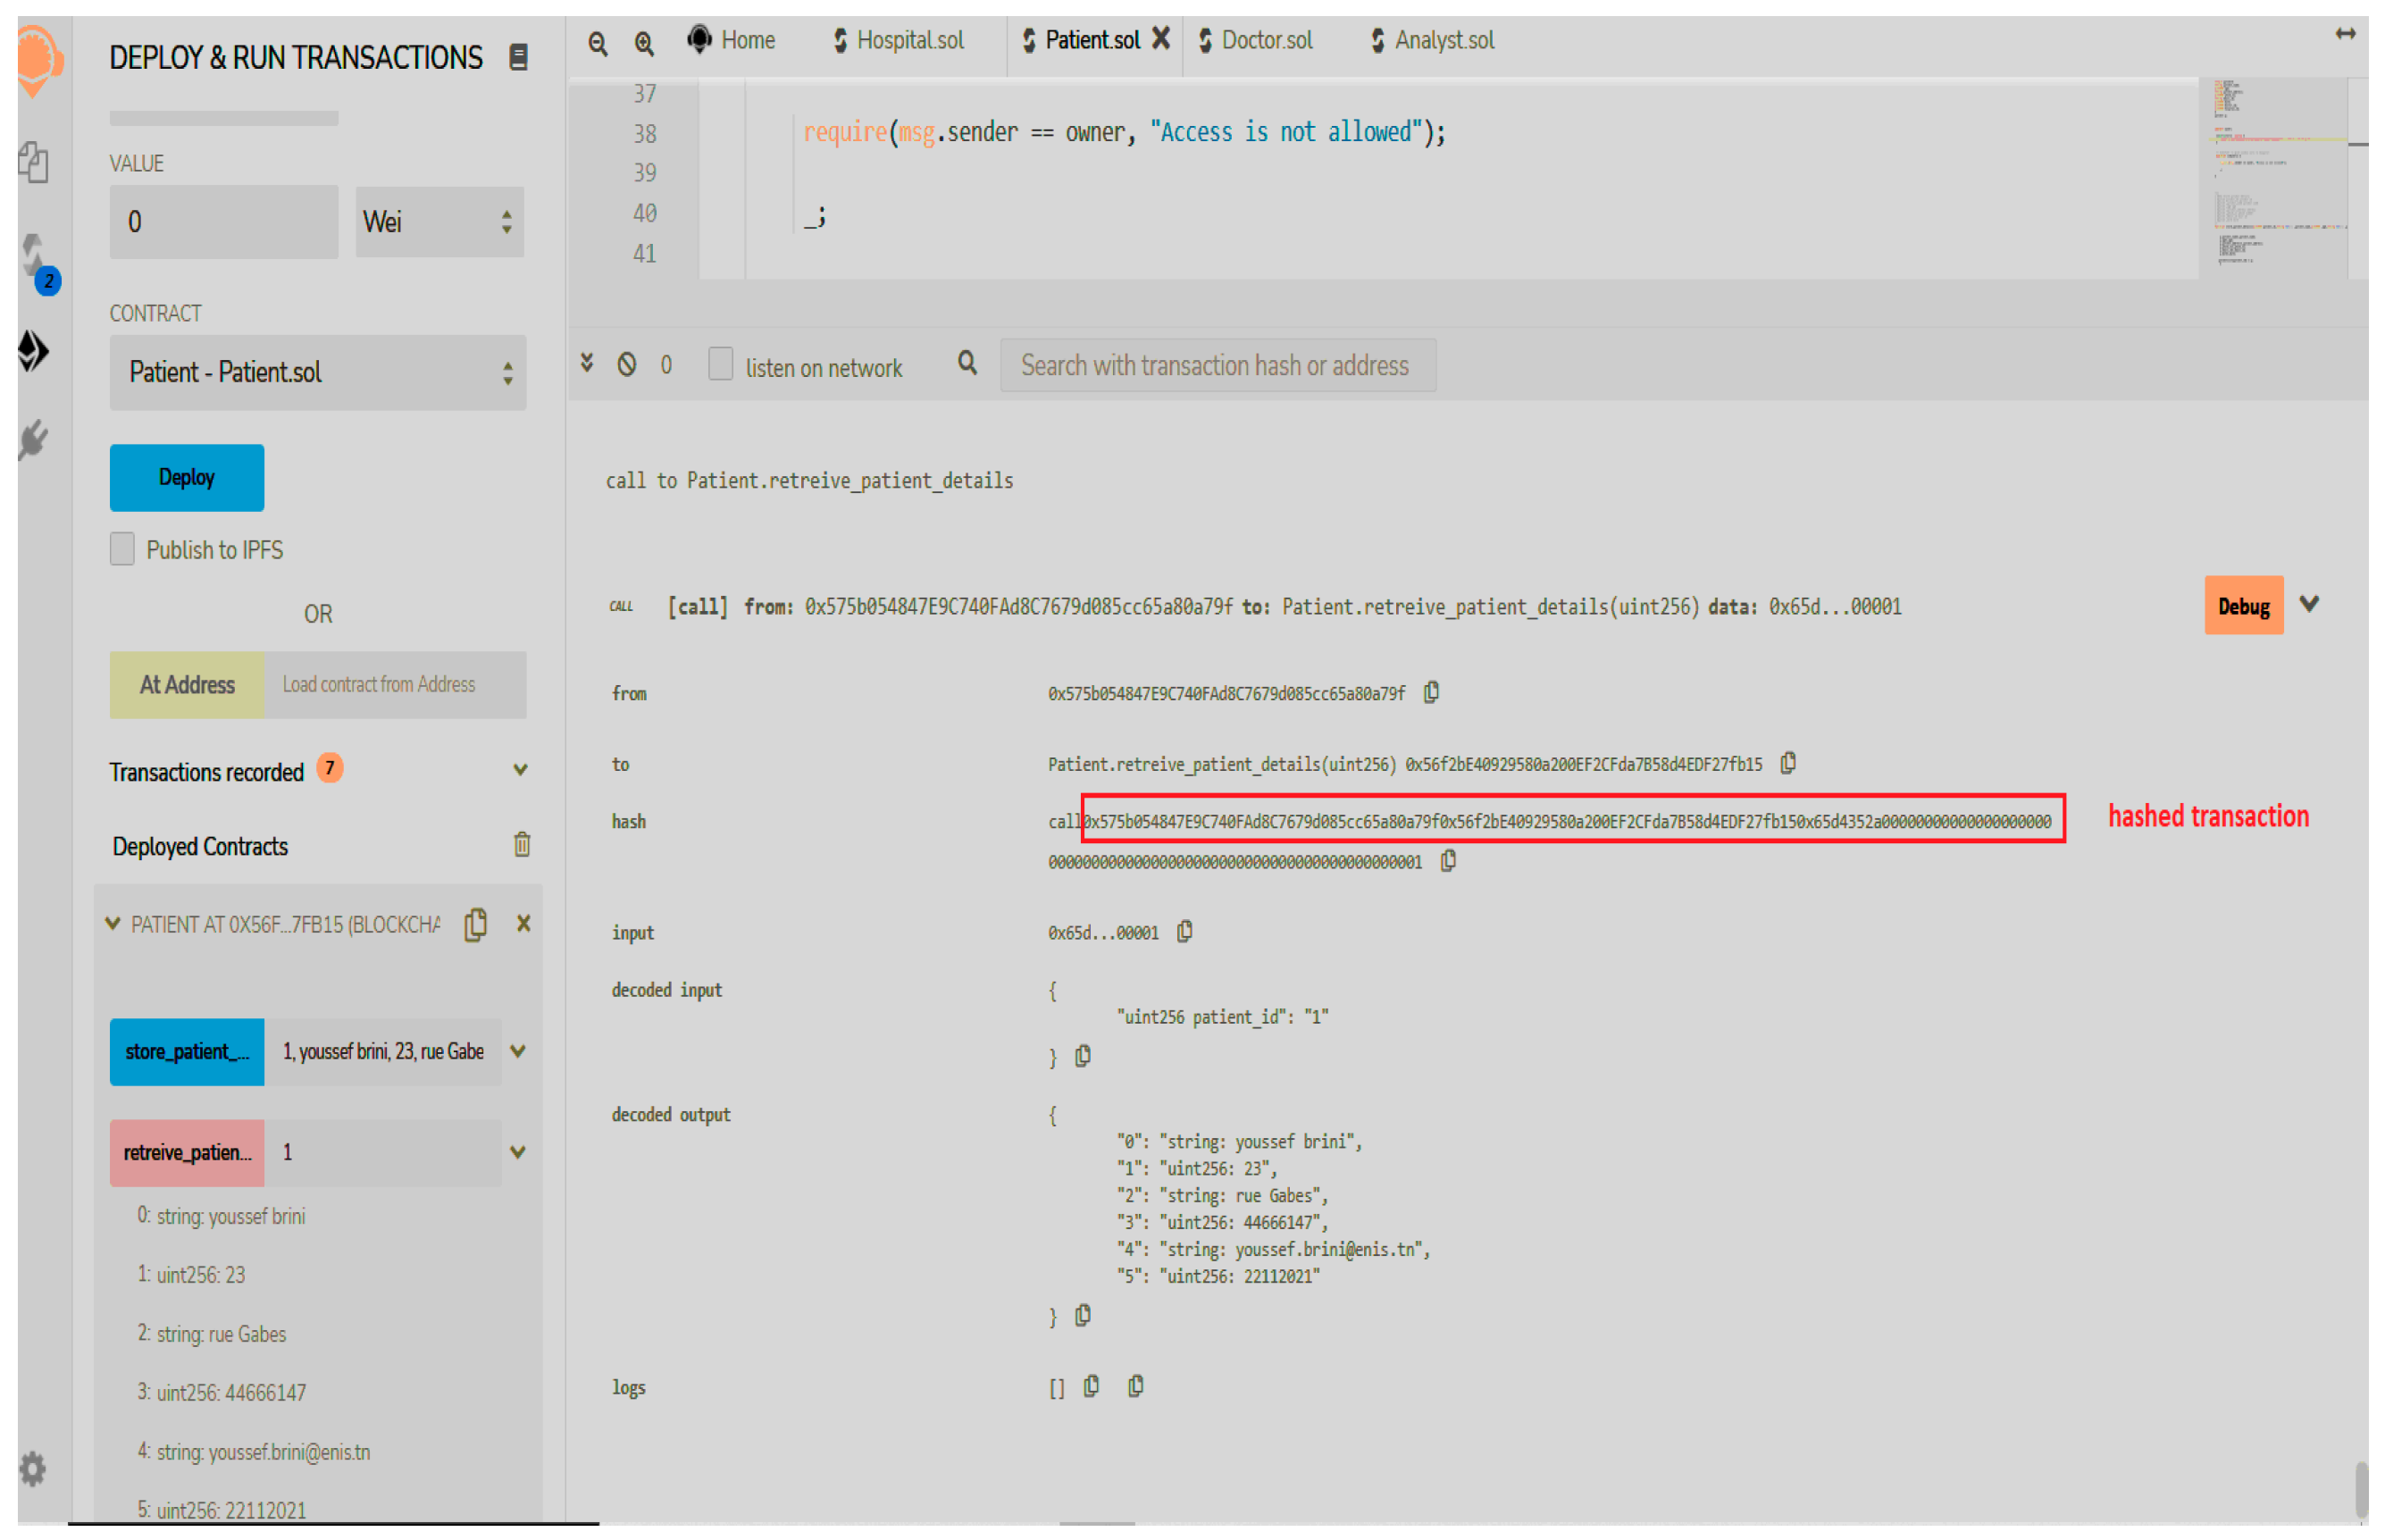Expand the Transactions recorded section

[x=520, y=770]
